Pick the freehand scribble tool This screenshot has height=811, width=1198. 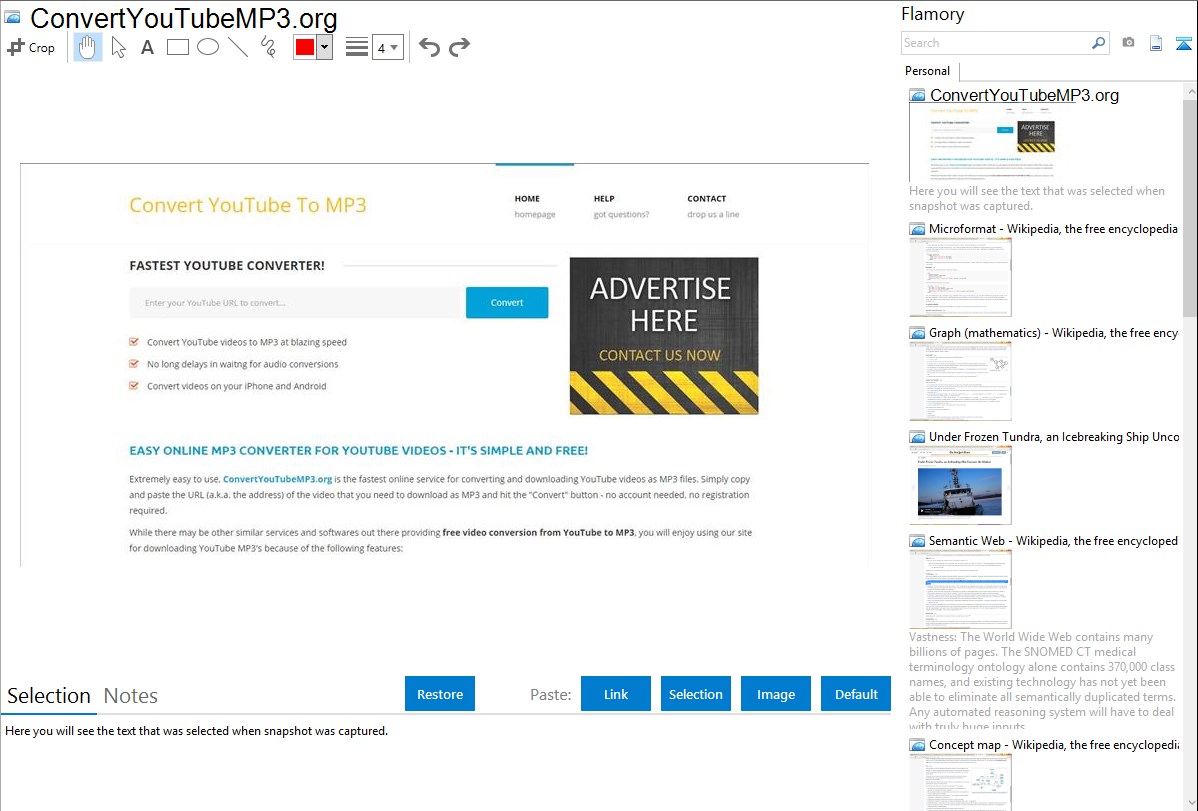click(x=268, y=47)
